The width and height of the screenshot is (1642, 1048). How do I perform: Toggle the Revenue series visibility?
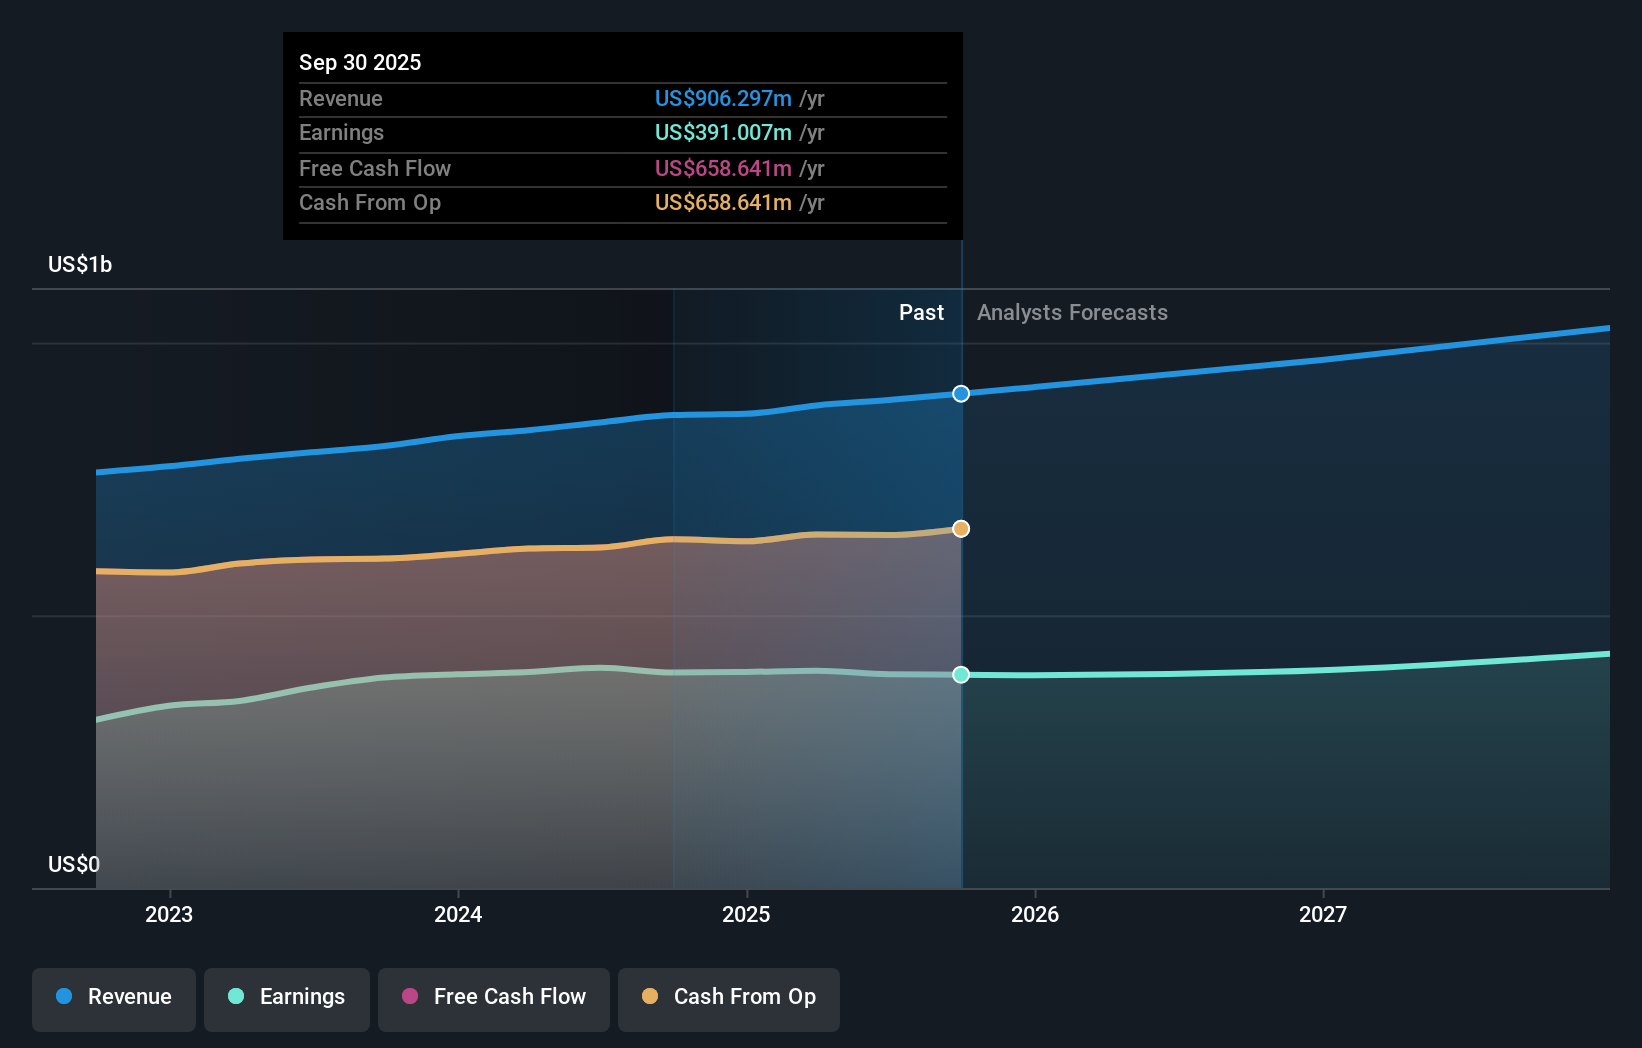(x=113, y=997)
